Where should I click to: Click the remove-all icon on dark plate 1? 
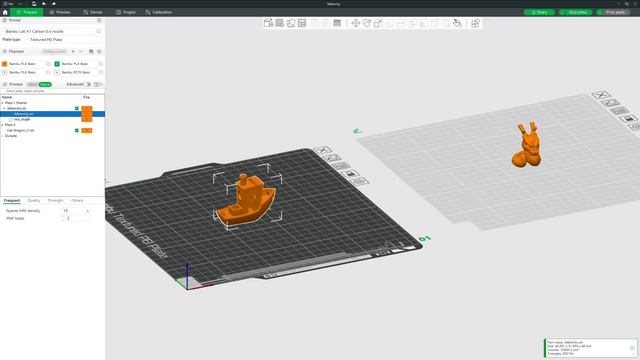tap(322, 150)
